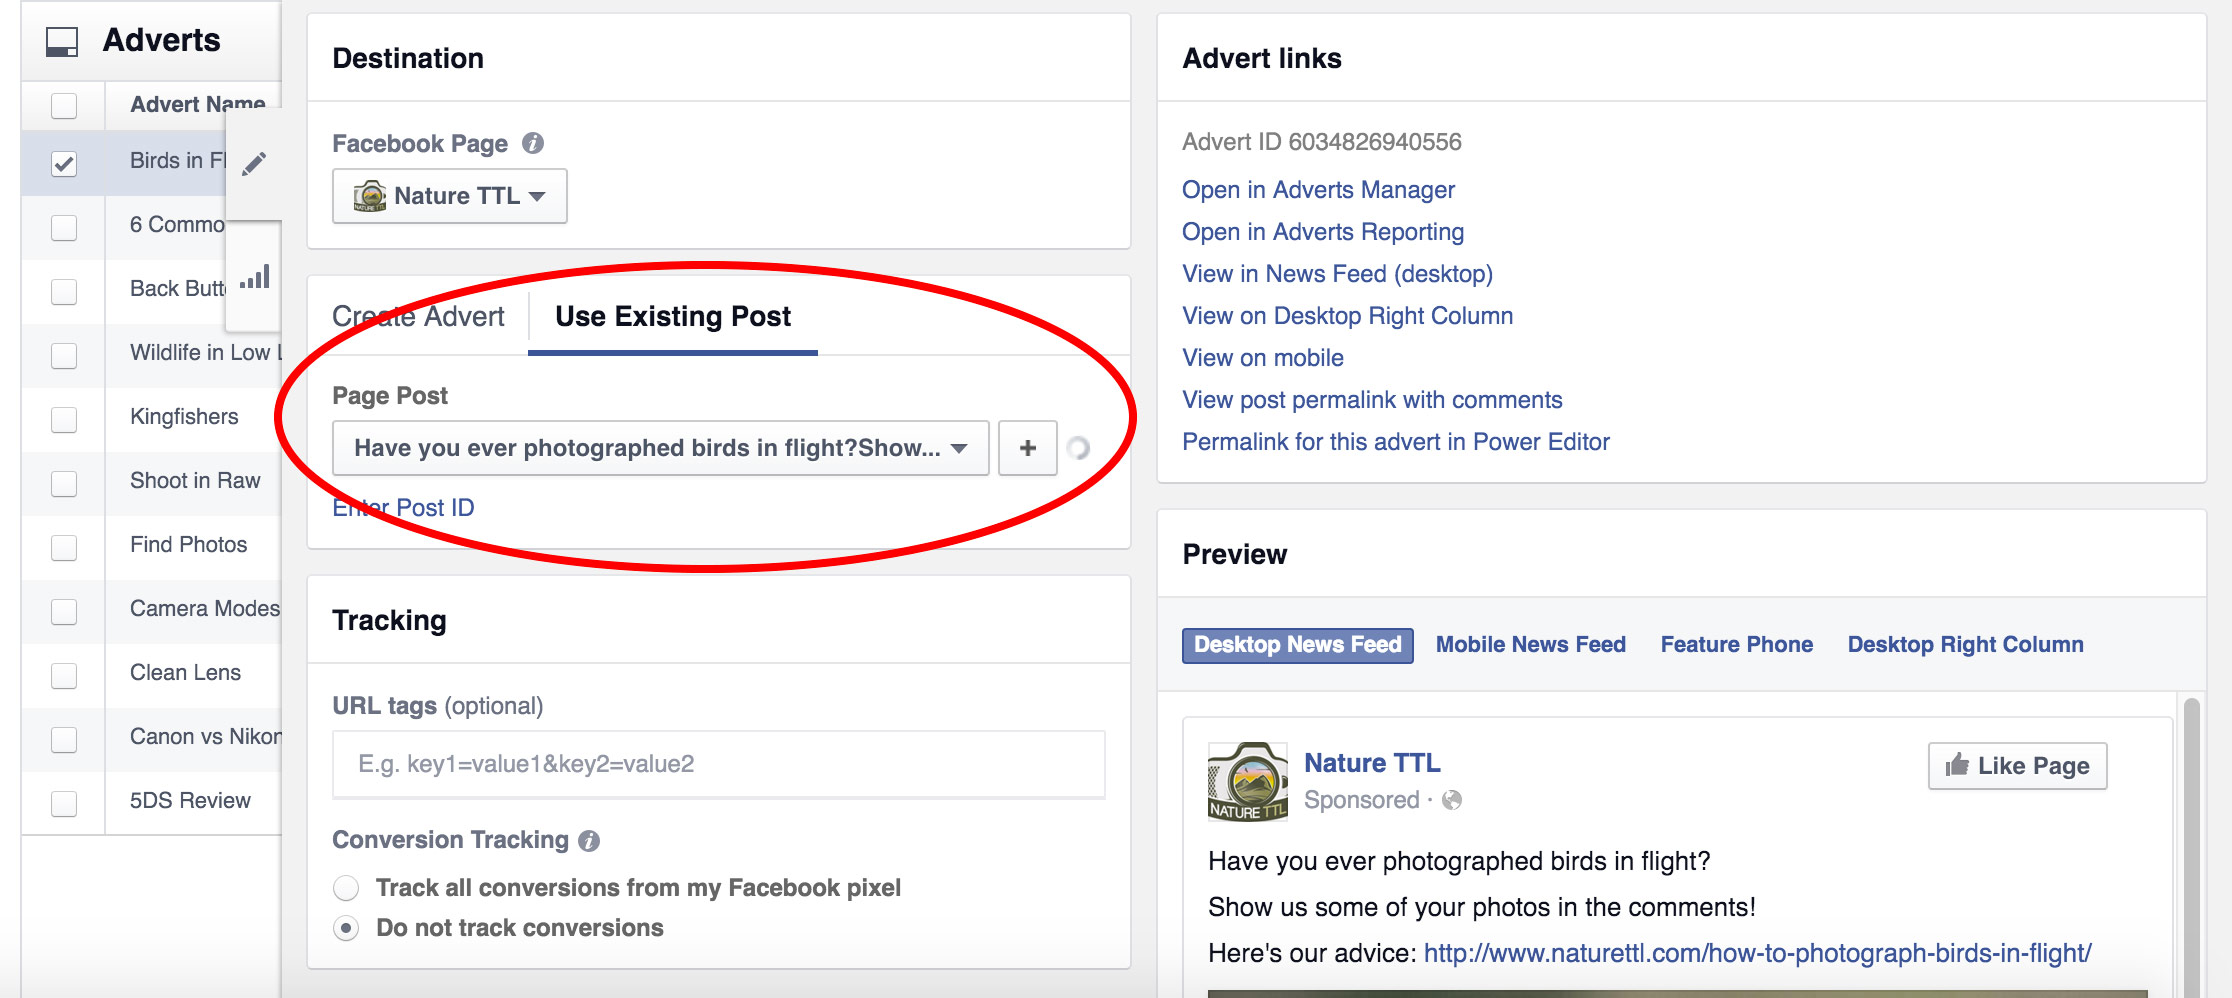Click the Nature TTL logo thumbnail in preview
The height and width of the screenshot is (998, 2232).
pos(1247,779)
